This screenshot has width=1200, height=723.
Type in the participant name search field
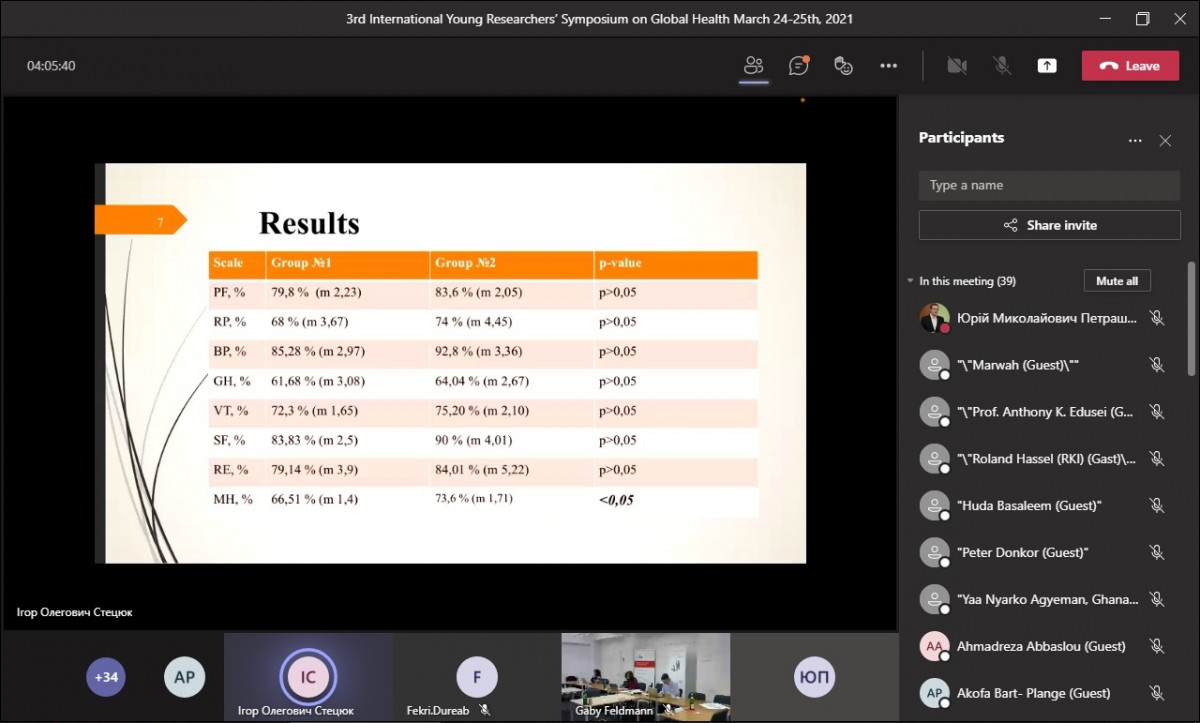pyautogui.click(x=1049, y=185)
